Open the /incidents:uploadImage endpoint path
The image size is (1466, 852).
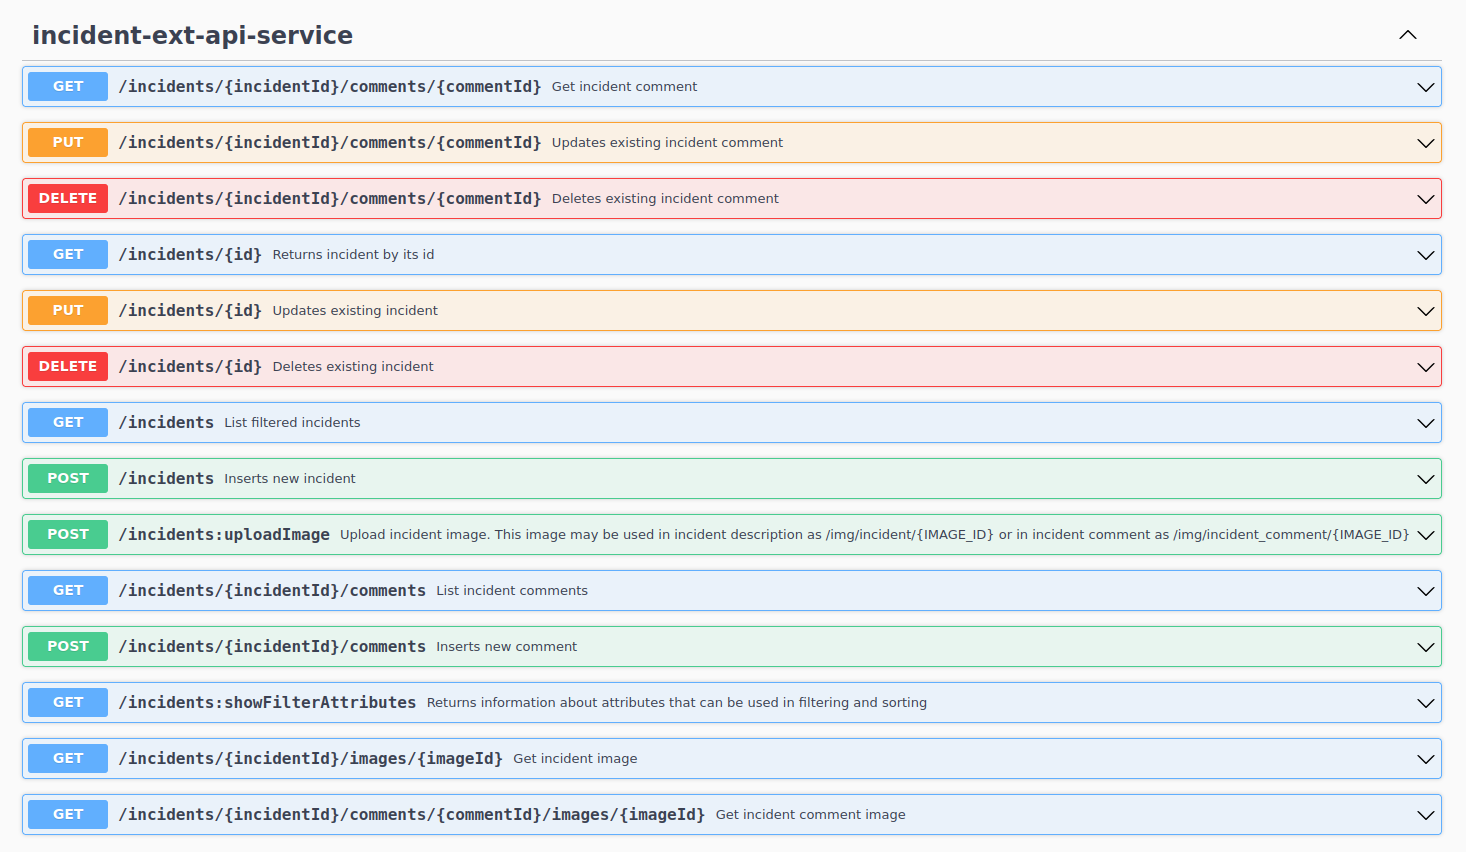click(224, 535)
